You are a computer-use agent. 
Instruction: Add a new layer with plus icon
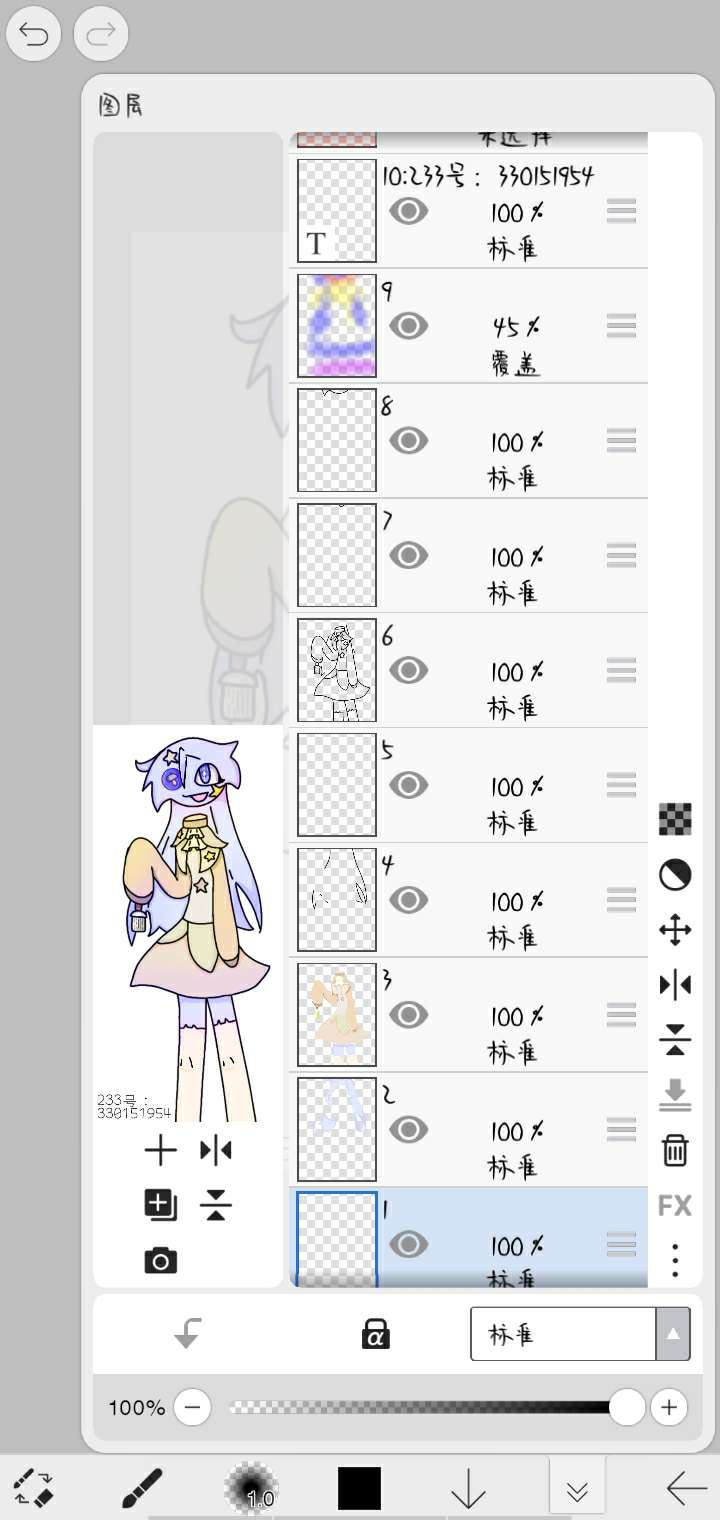(160, 1151)
